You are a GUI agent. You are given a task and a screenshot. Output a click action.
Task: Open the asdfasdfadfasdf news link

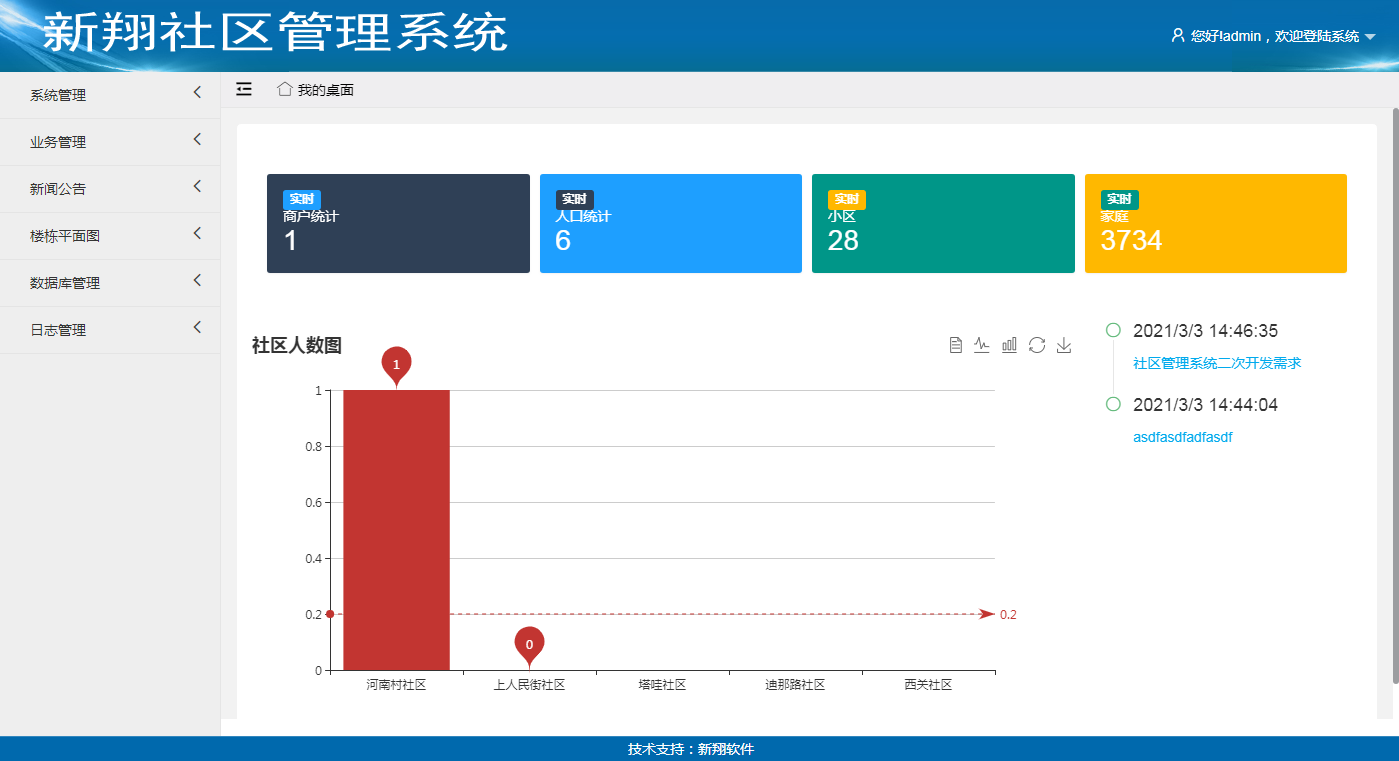coord(1183,438)
